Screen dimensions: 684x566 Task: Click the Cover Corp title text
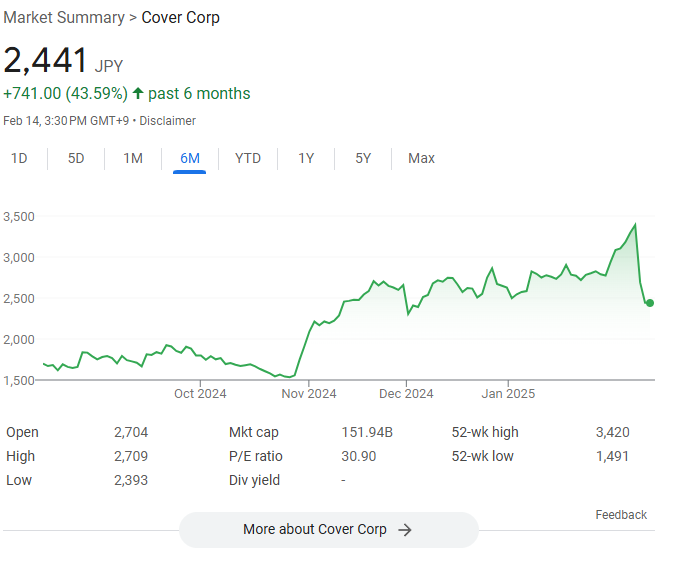181,18
